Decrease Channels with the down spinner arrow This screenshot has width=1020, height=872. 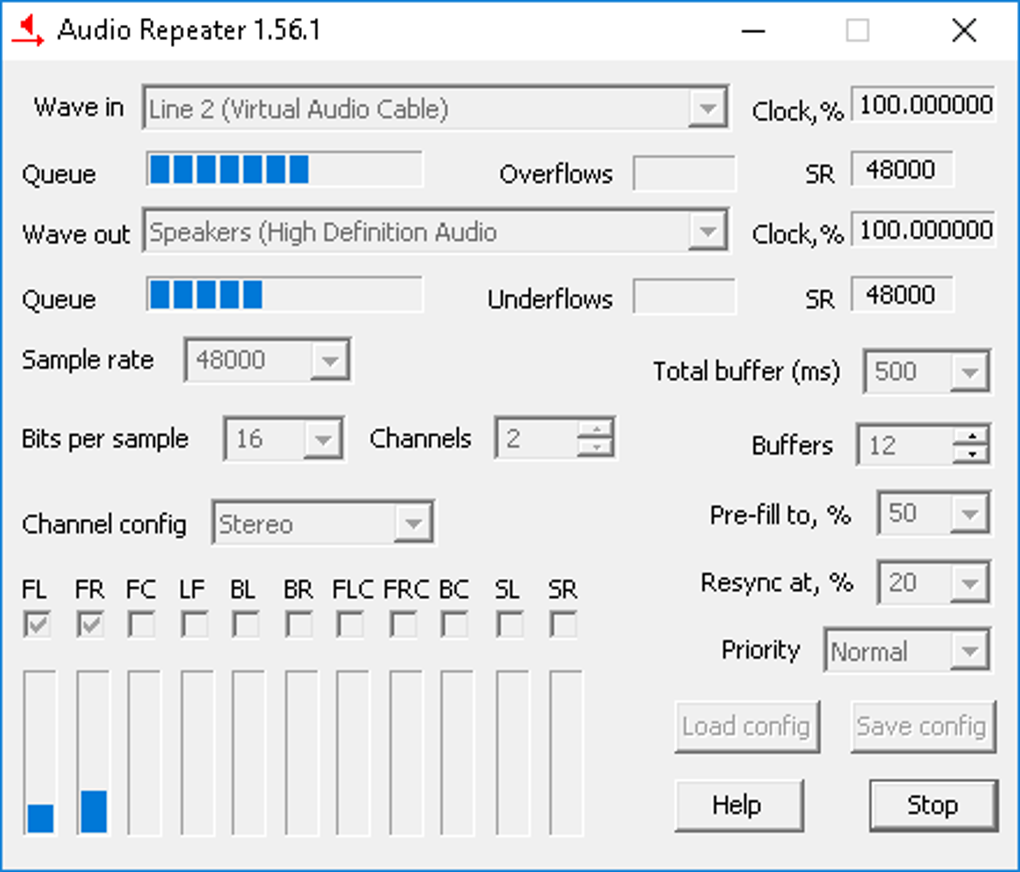(x=595, y=448)
